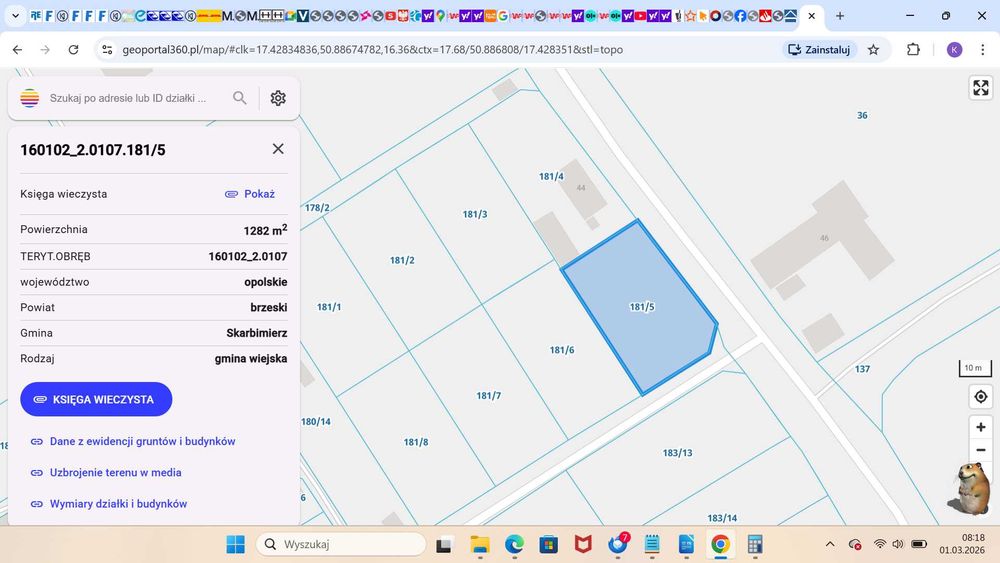This screenshot has height=563, width=1000.
Task: Click the magnifier search icon in the map search box
Action: (239, 98)
